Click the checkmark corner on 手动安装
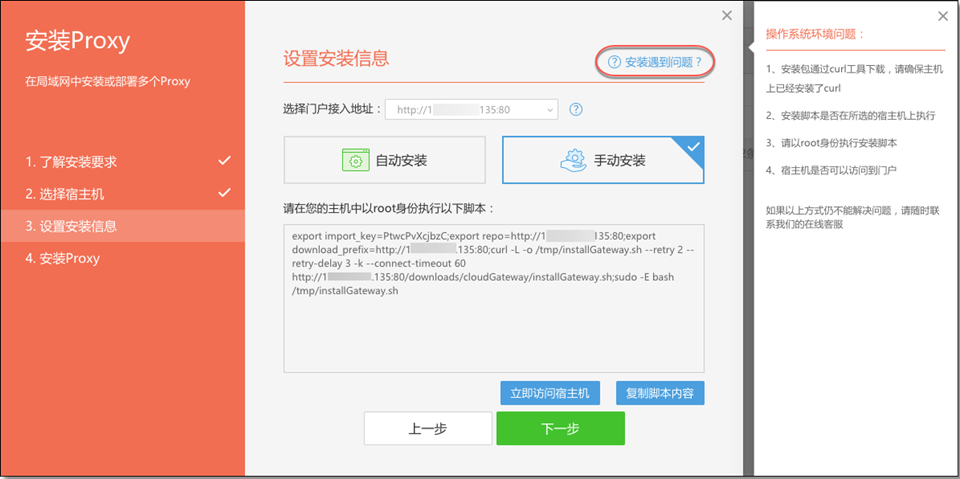This screenshot has height=479, width=960. (x=694, y=146)
